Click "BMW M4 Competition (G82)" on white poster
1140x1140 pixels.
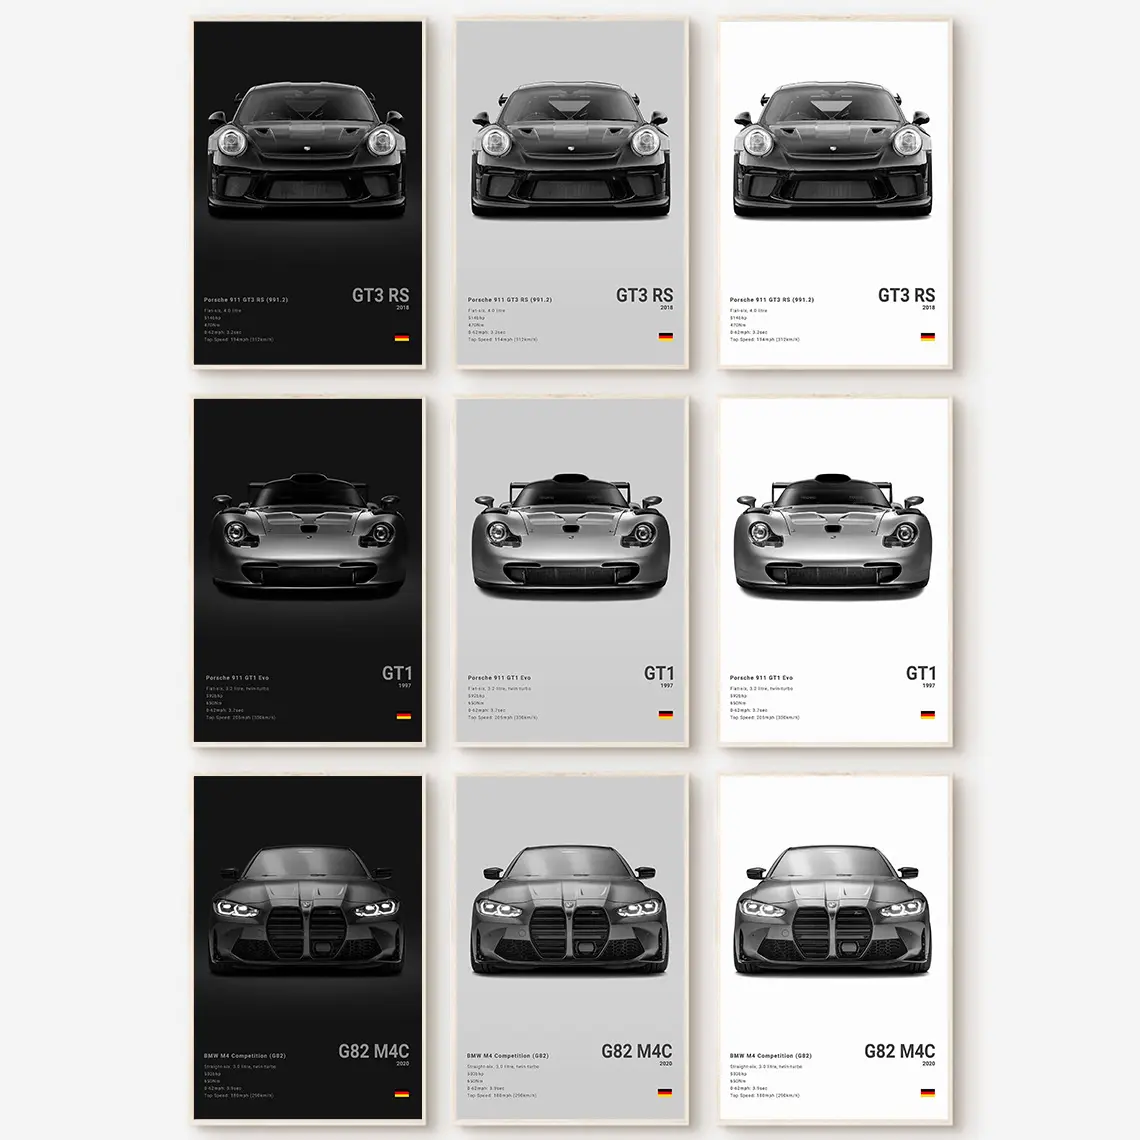771,1056
